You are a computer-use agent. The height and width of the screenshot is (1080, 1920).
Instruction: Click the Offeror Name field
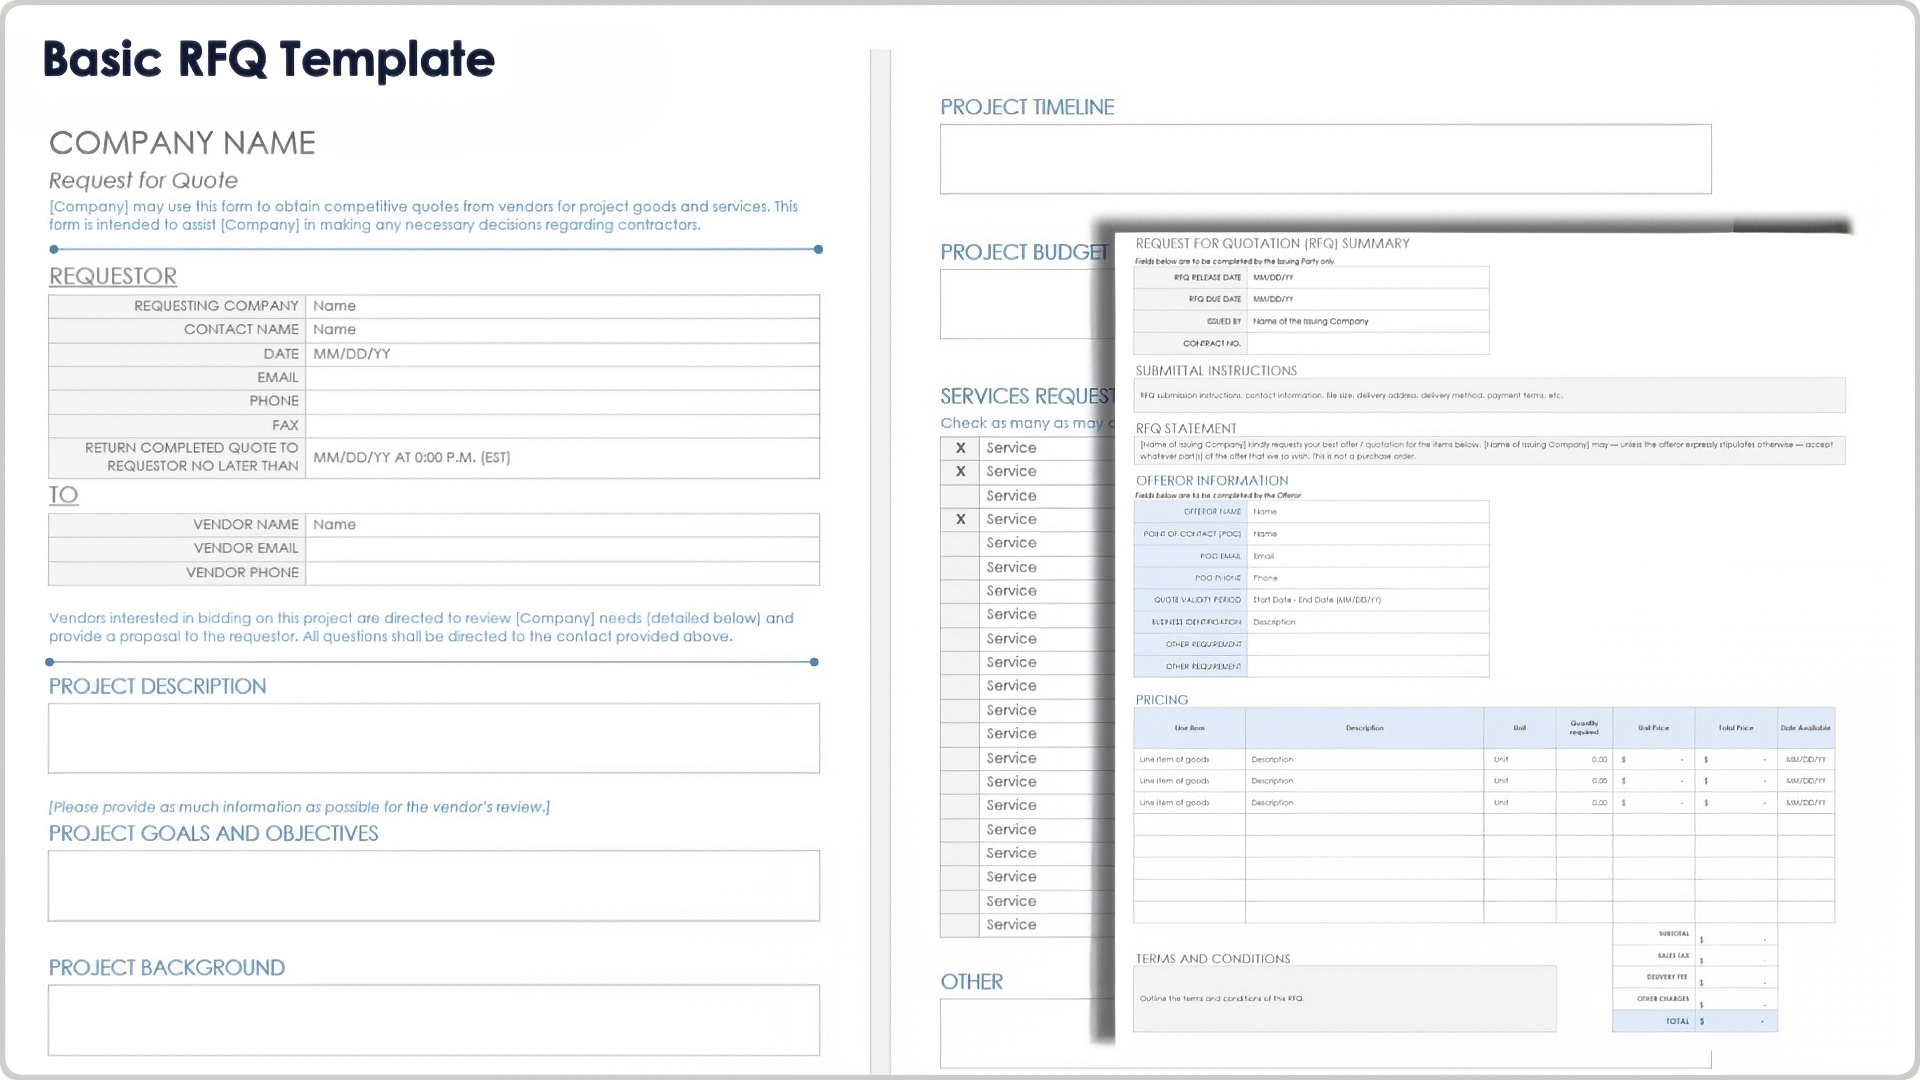[x=1368, y=511]
